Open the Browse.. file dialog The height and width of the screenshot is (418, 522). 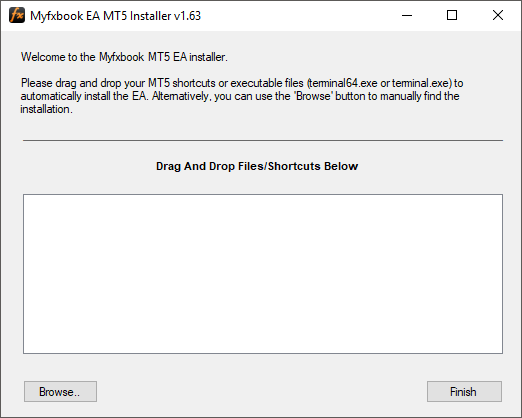(x=60, y=392)
